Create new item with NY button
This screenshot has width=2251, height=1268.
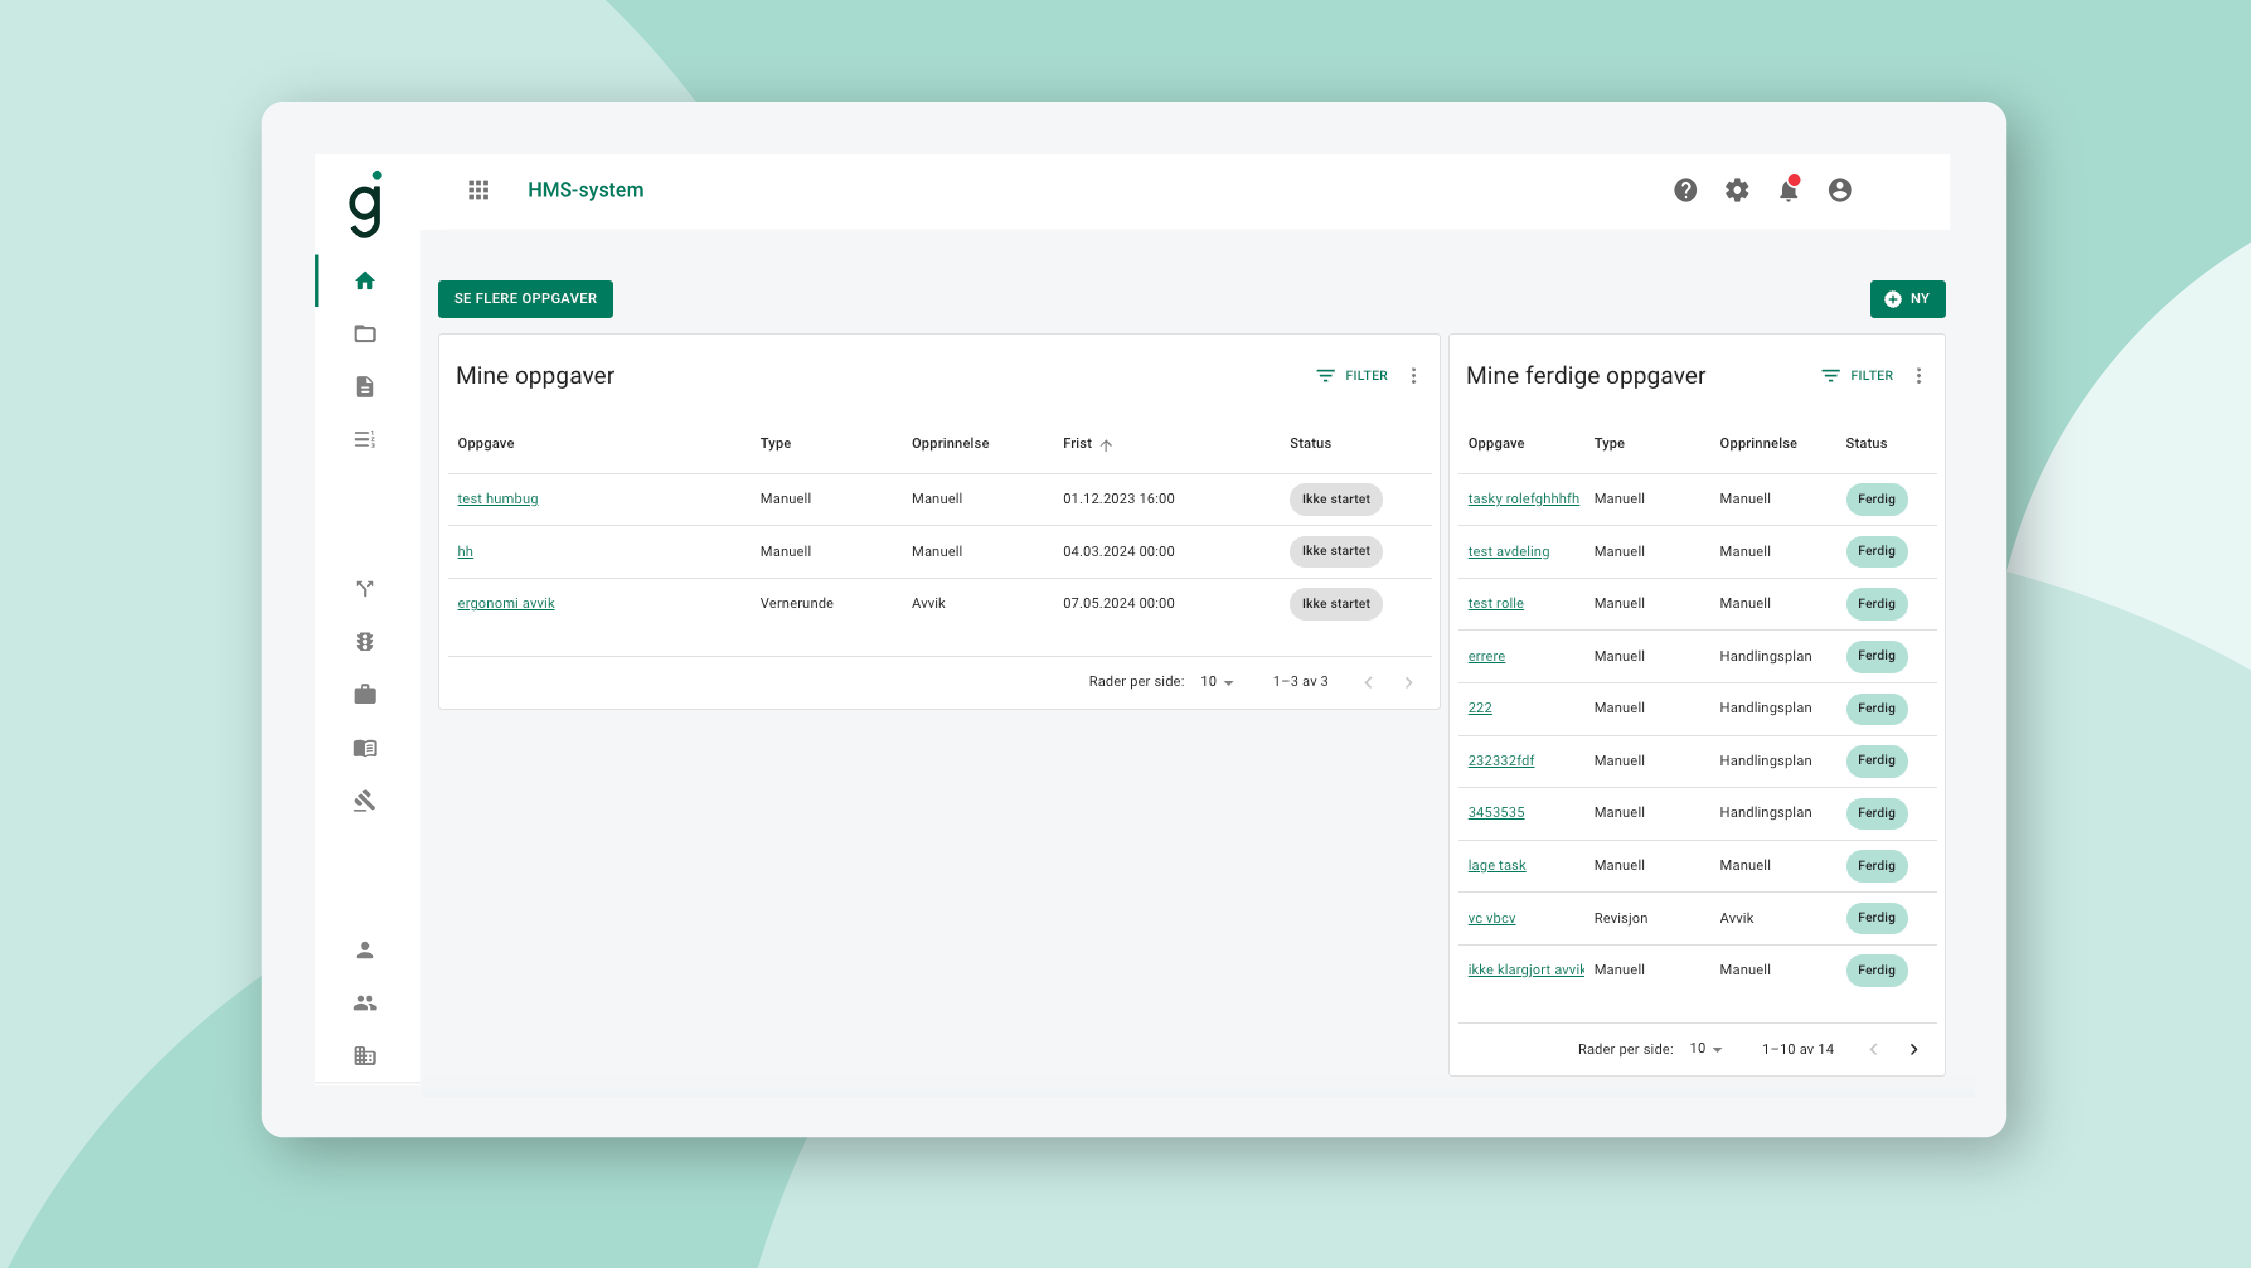click(1907, 299)
